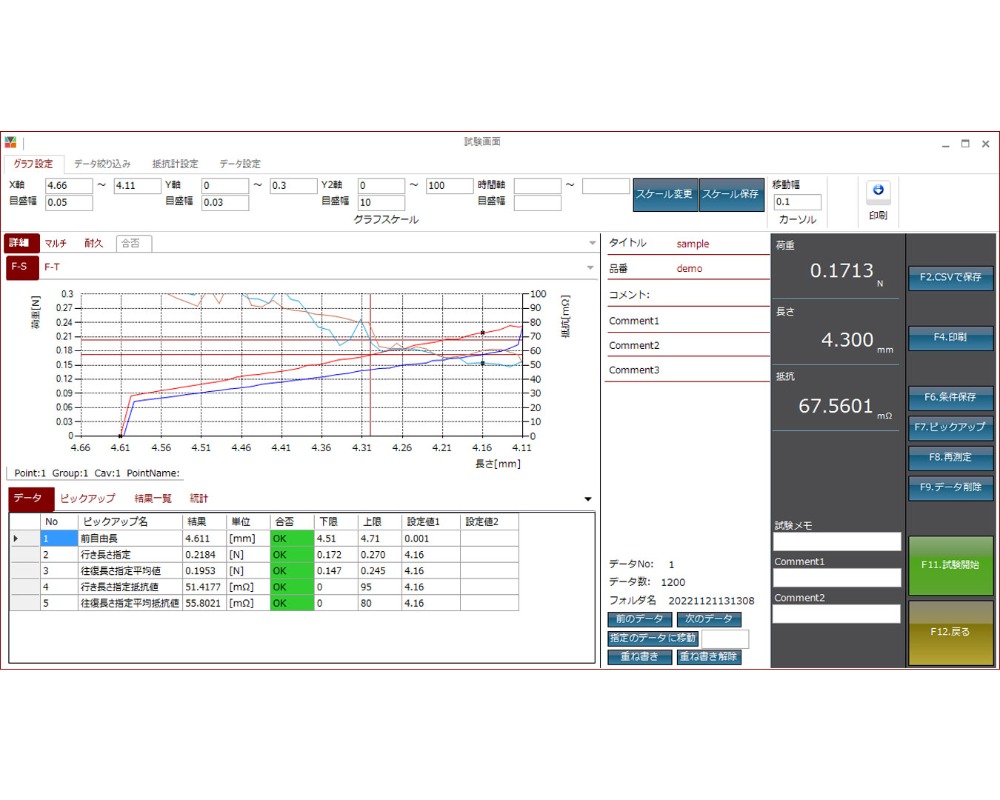The height and width of the screenshot is (800, 1000).
Task: Click the スケール保存 button
Action: [x=731, y=194]
